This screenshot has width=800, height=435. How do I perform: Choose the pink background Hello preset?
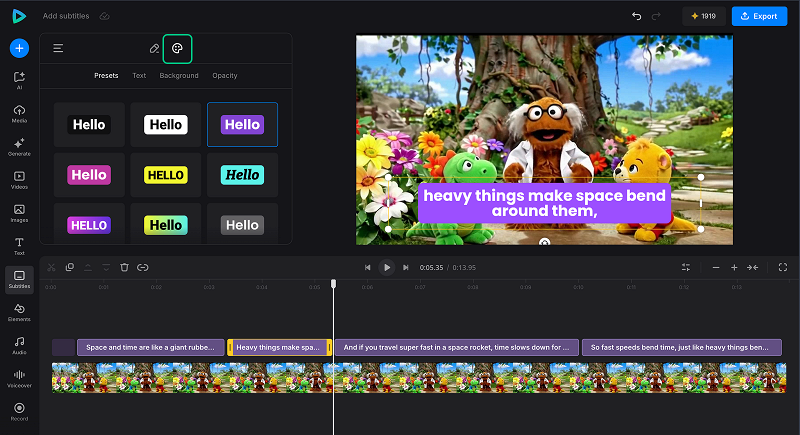89,175
